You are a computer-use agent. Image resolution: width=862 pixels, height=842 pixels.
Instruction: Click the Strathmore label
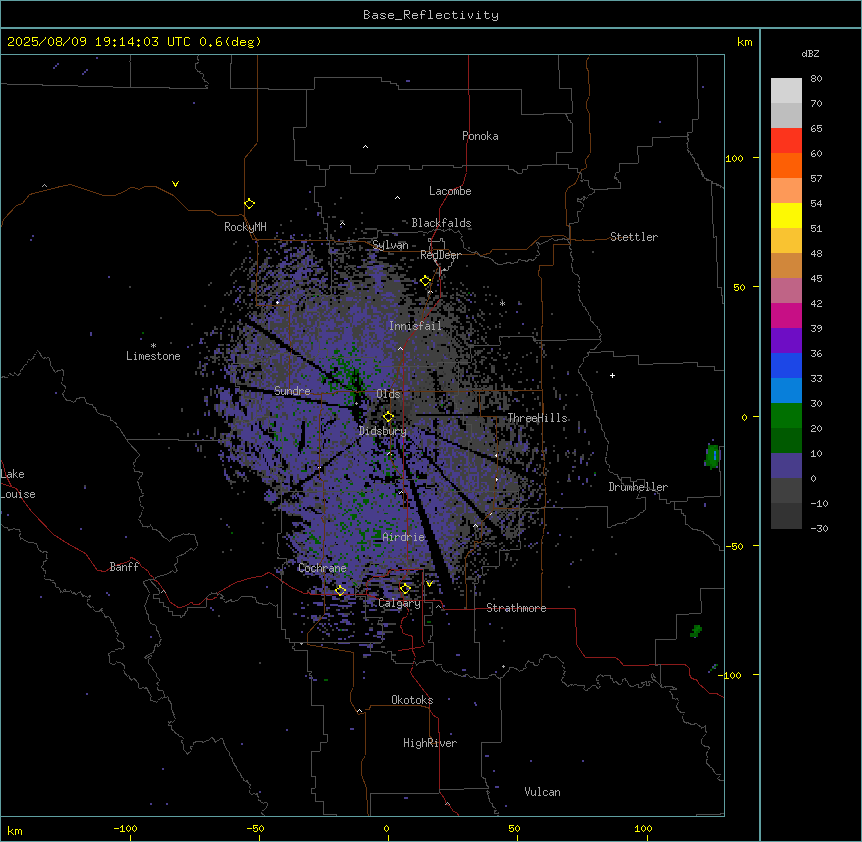tap(516, 608)
